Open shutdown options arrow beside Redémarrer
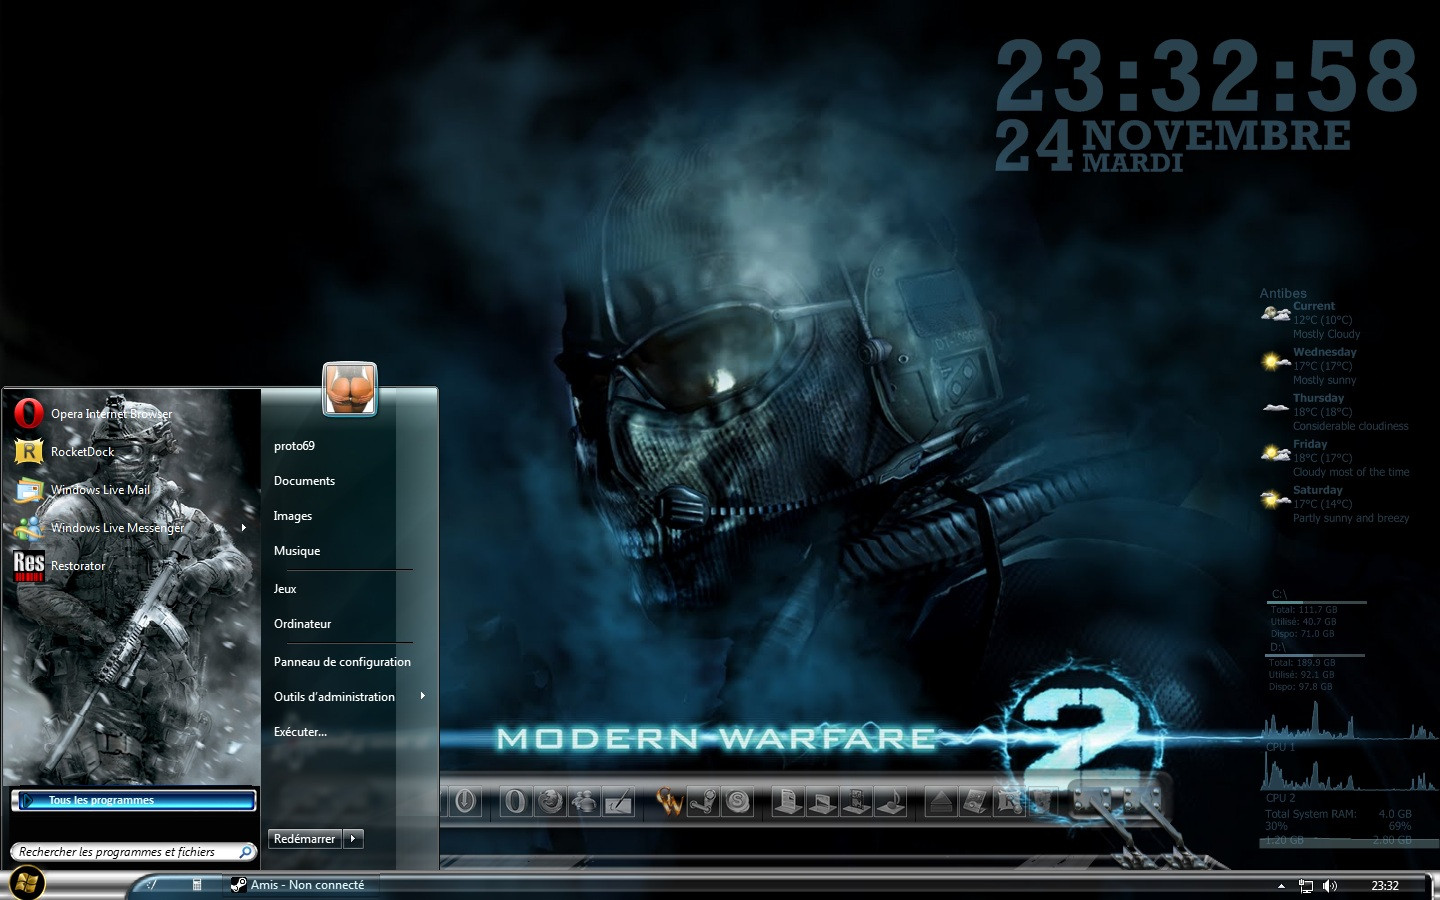 point(353,839)
